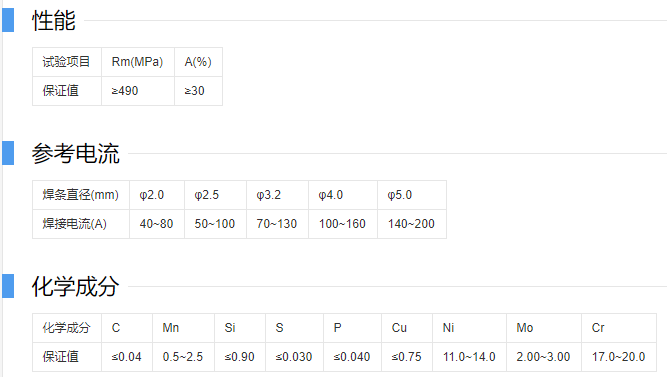Select the A(%) header cell
Viewport: 667px width, 377px height.
pos(198,62)
